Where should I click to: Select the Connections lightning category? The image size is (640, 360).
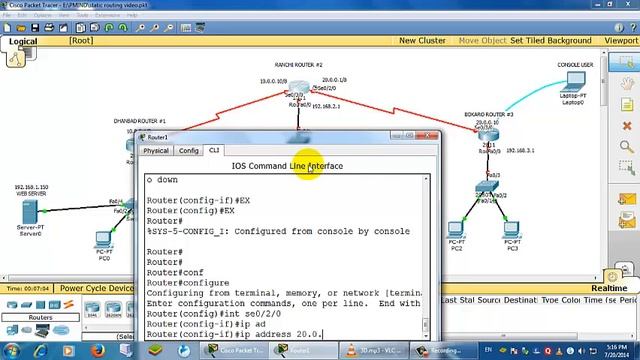pos(68,304)
